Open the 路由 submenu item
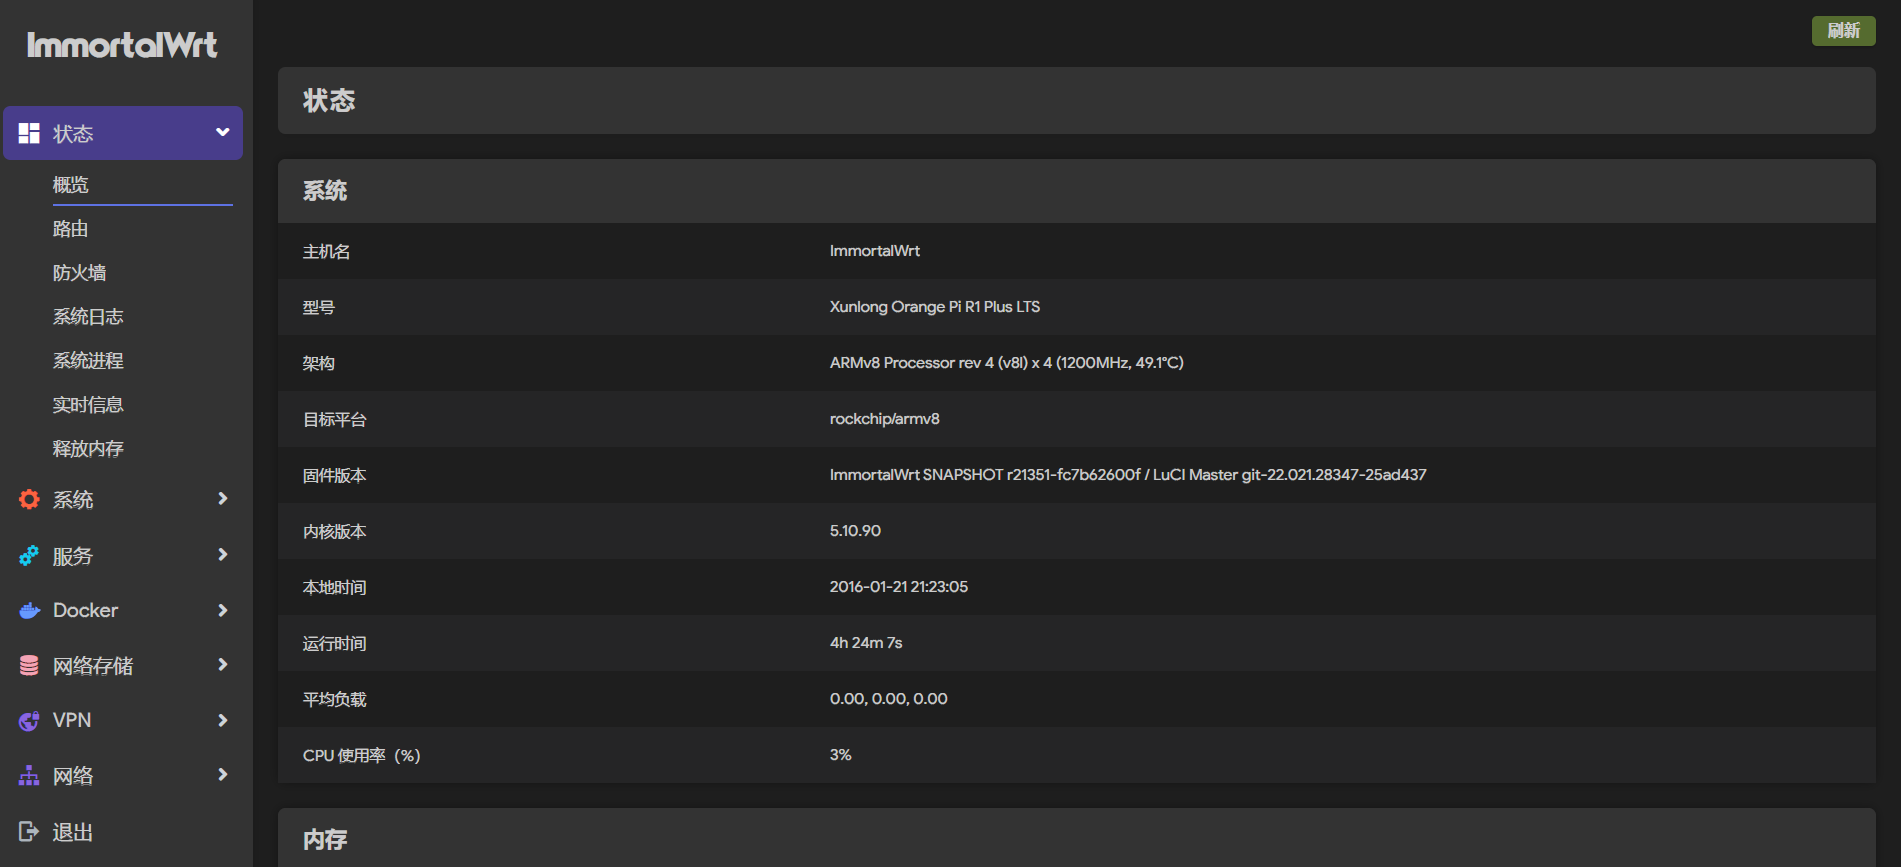1901x867 pixels. [x=71, y=229]
